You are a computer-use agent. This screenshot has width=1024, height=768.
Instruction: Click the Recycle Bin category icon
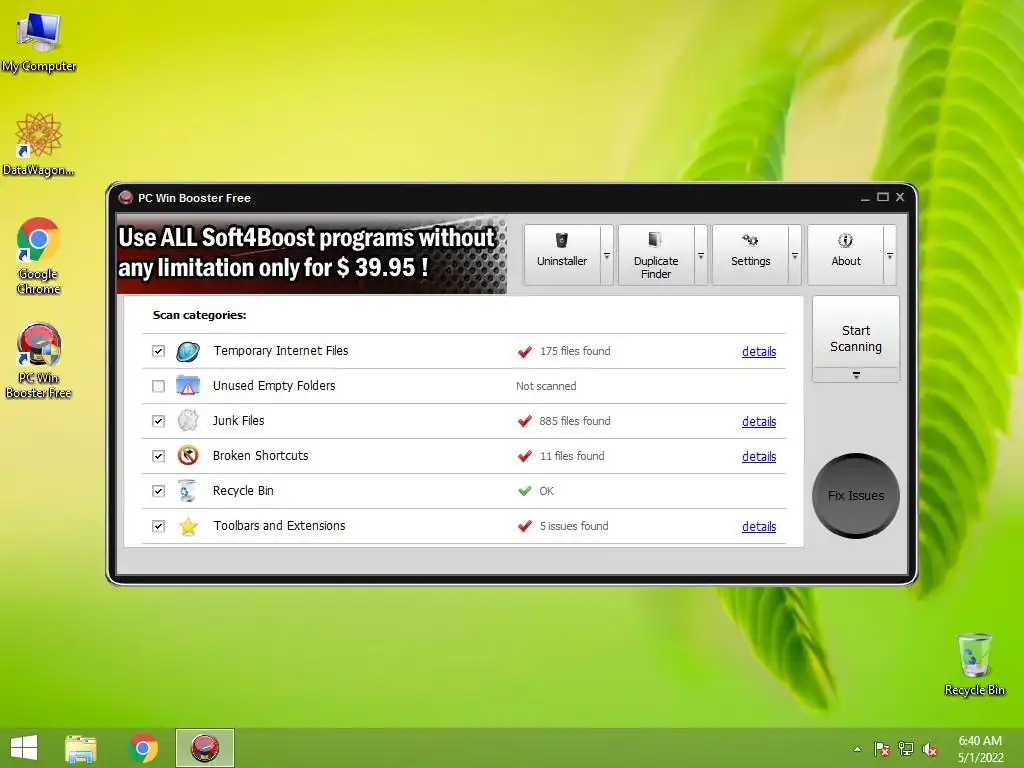tap(188, 490)
